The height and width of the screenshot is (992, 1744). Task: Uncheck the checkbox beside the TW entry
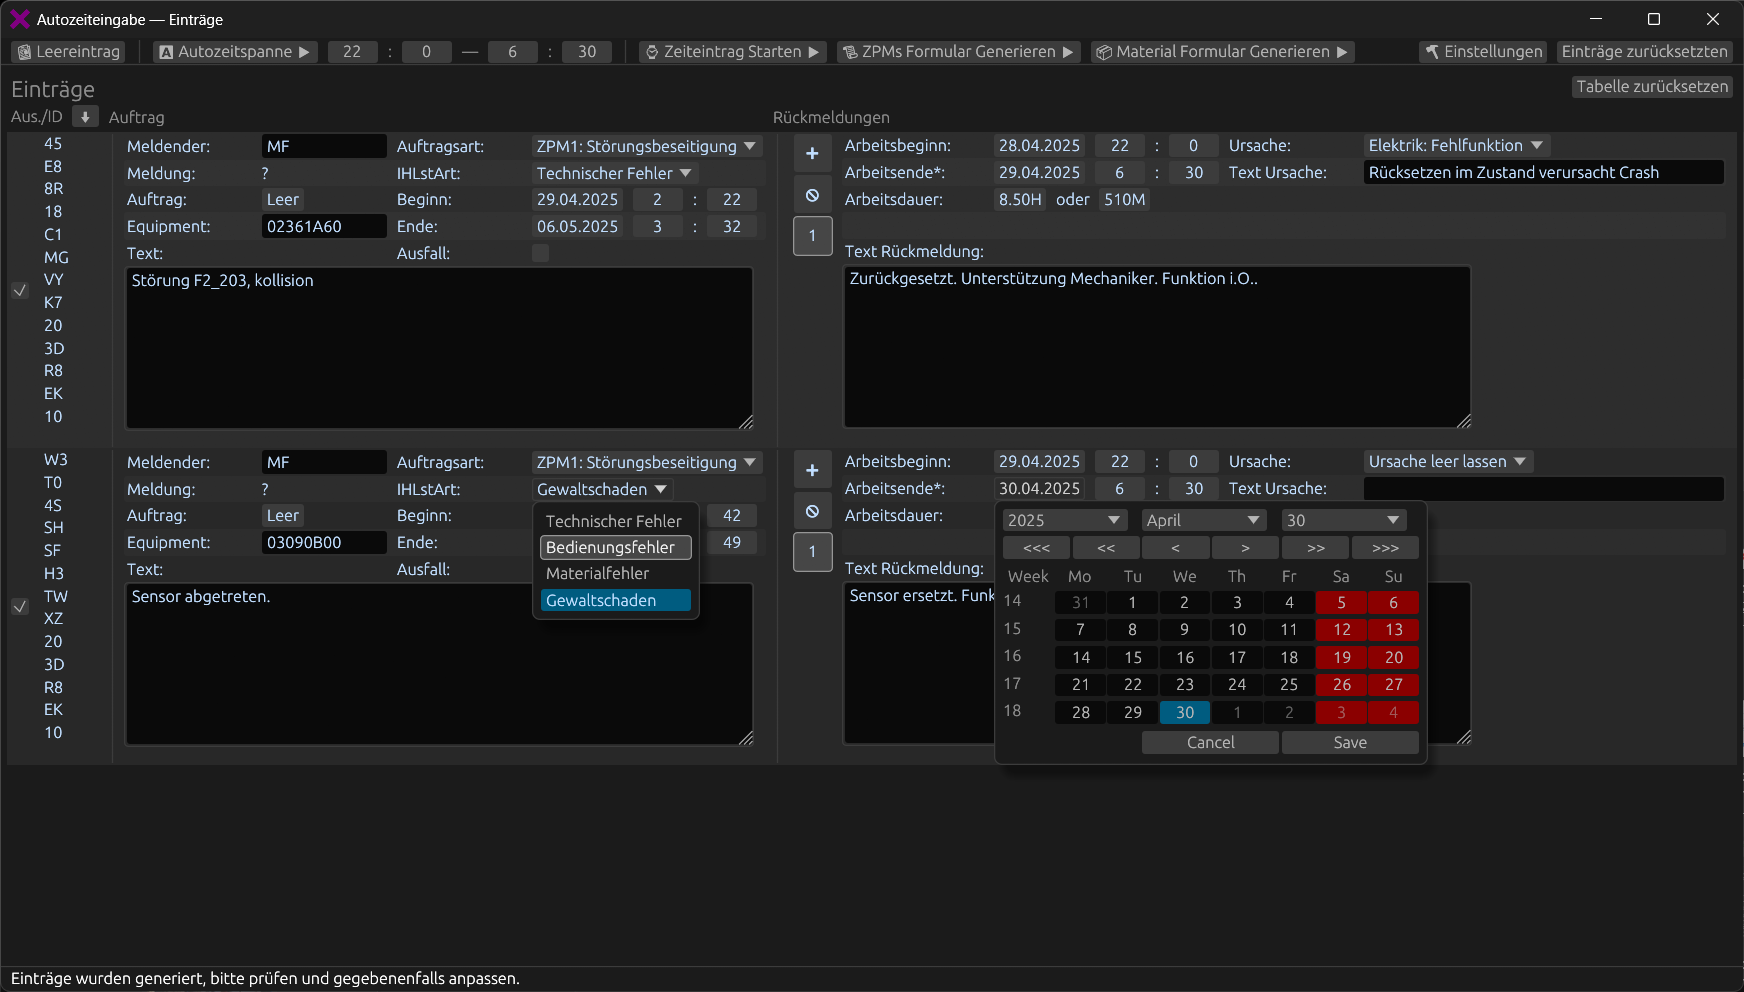(20, 606)
